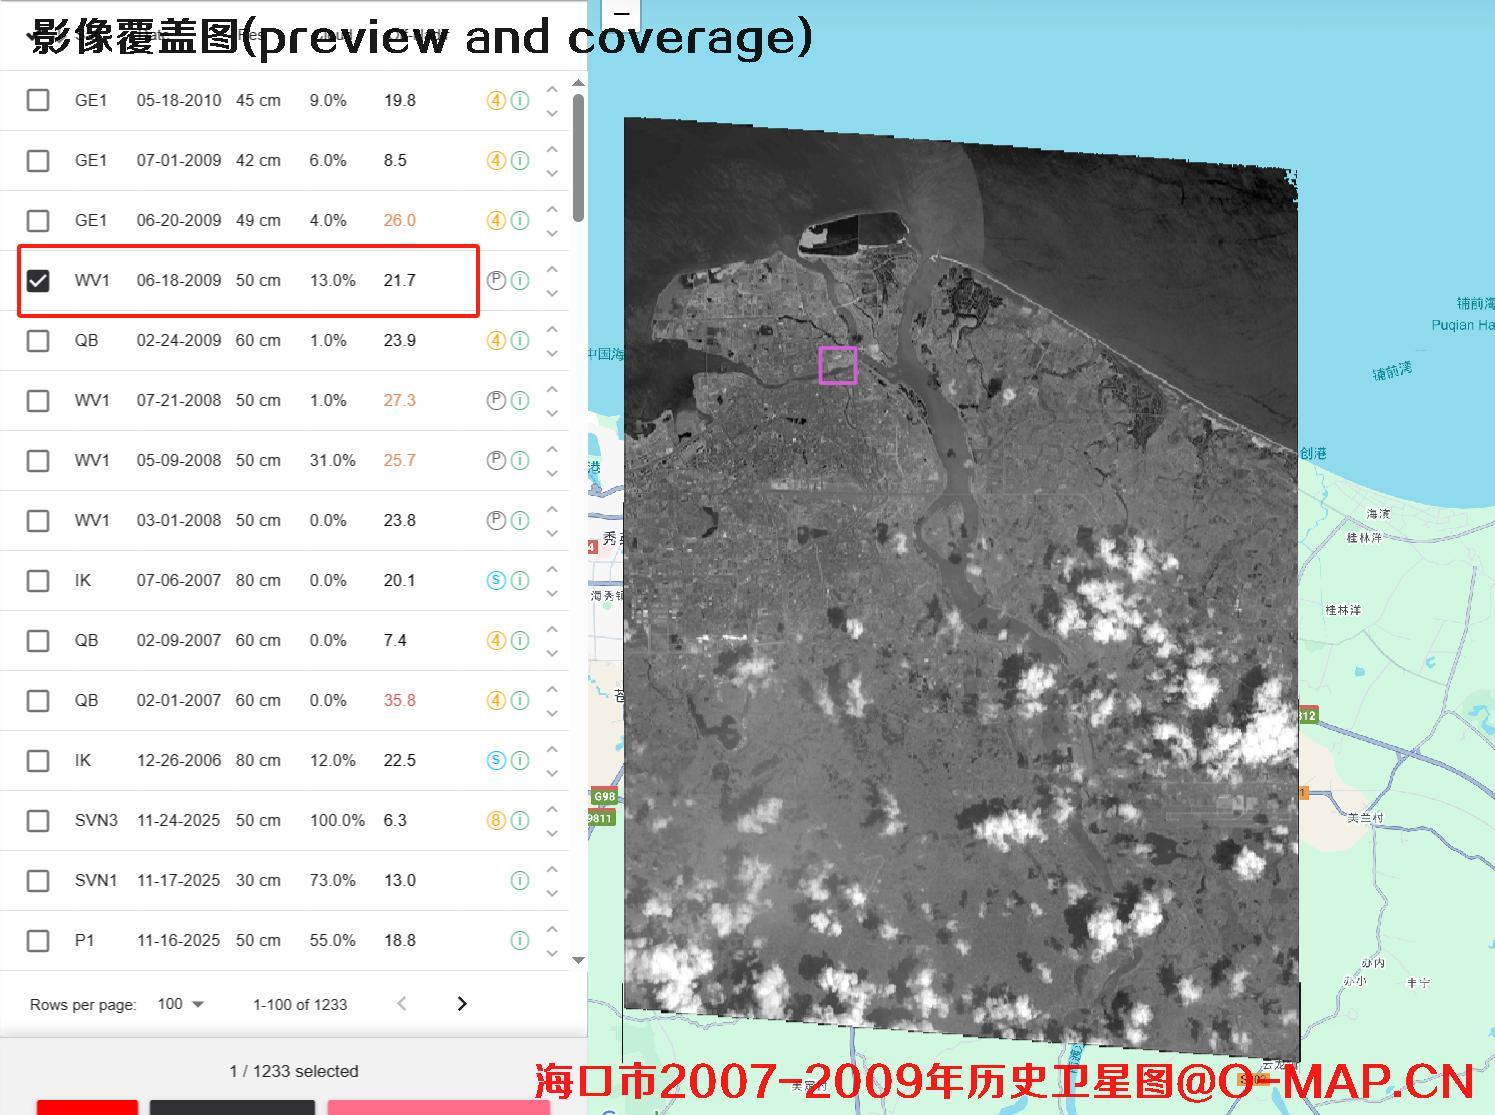Click panchromatic P badge on WV1 06-18-2009 row
The height and width of the screenshot is (1115, 1495).
(496, 280)
